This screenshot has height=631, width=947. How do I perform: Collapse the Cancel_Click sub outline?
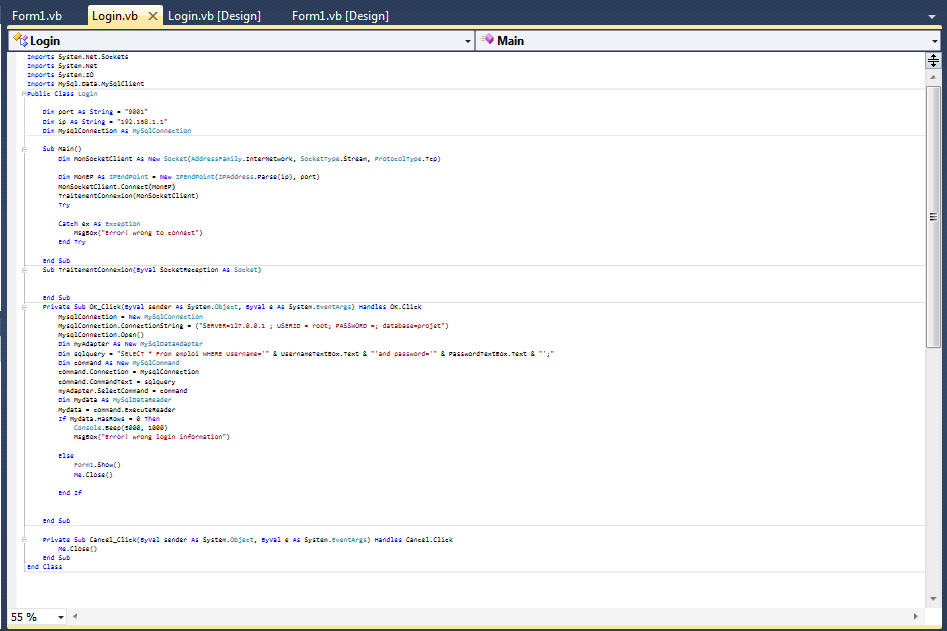[22, 540]
